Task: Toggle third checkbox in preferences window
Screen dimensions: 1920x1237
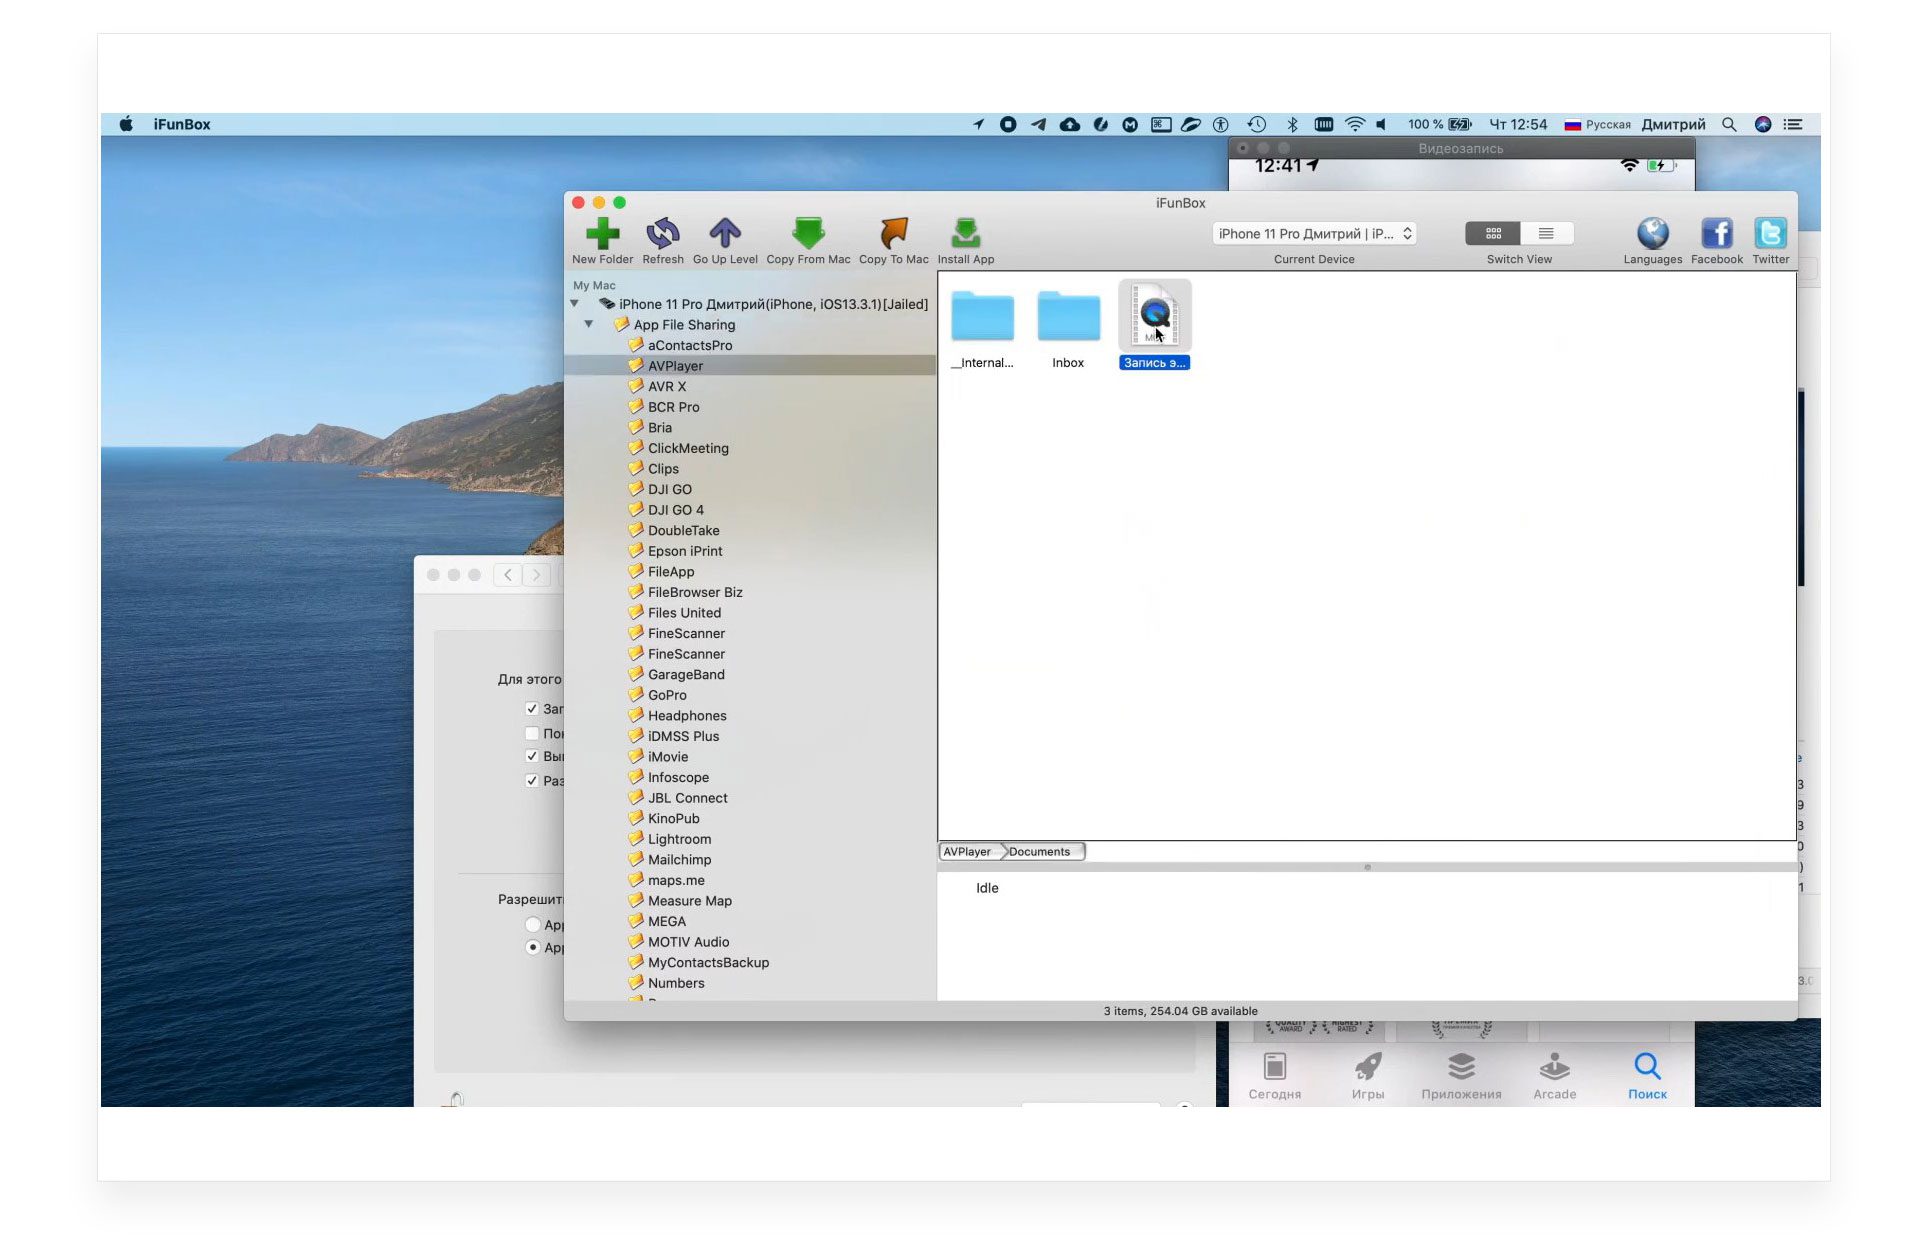Action: [532, 757]
